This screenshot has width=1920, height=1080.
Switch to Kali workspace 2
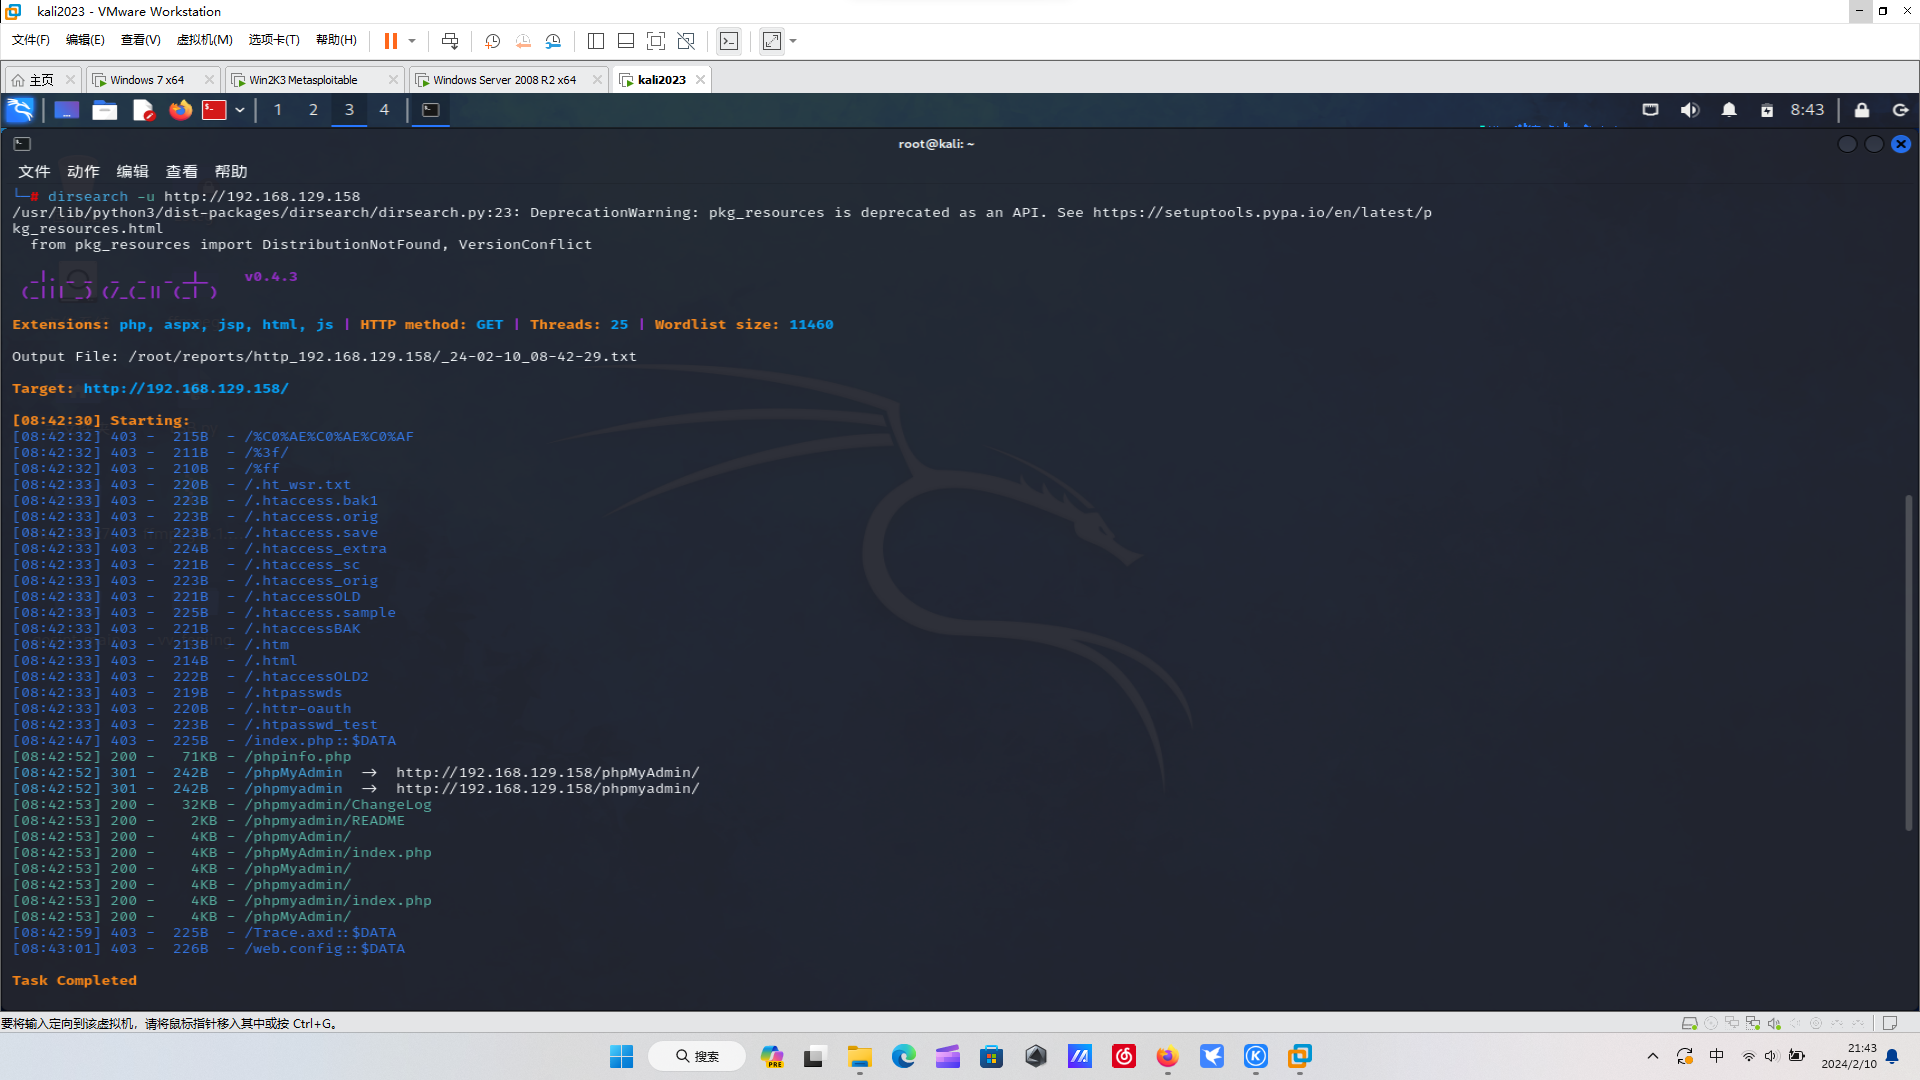313,110
